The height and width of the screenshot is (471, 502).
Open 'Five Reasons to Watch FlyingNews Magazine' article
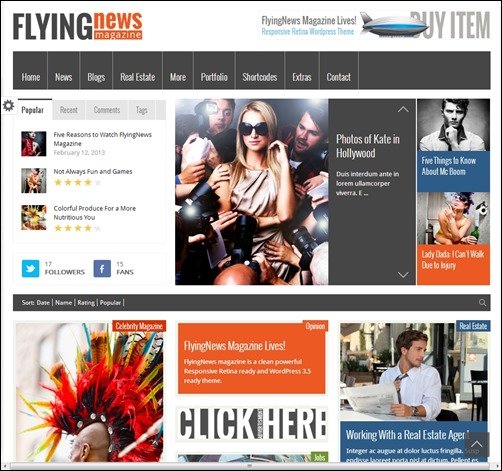coord(103,139)
